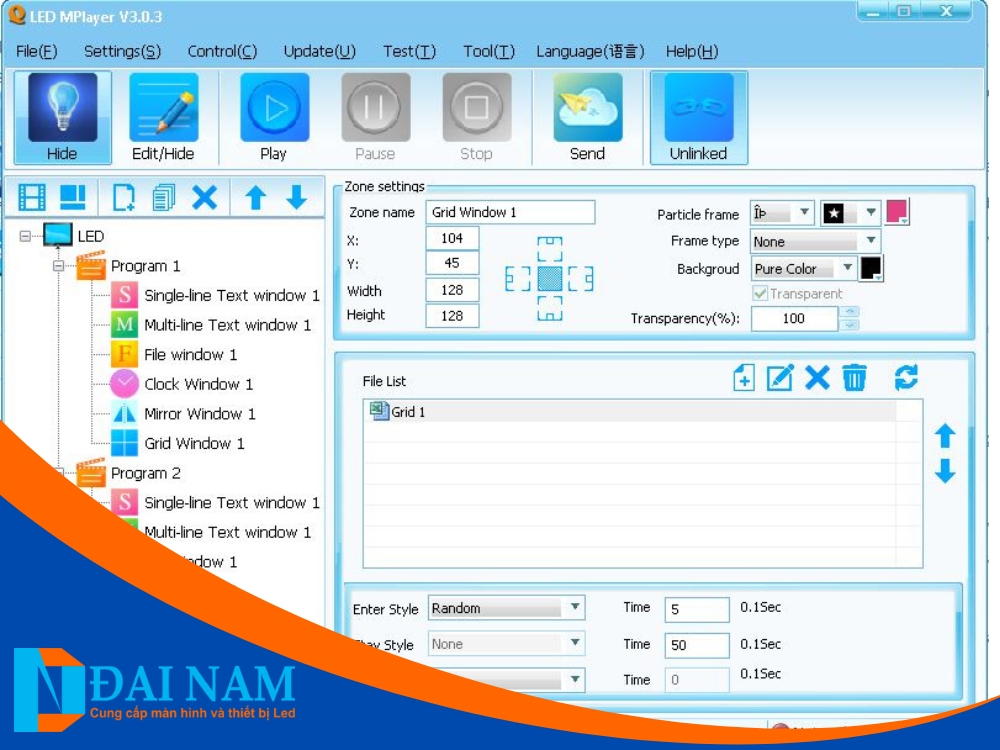Click the Hide lightbulb icon

(x=62, y=108)
